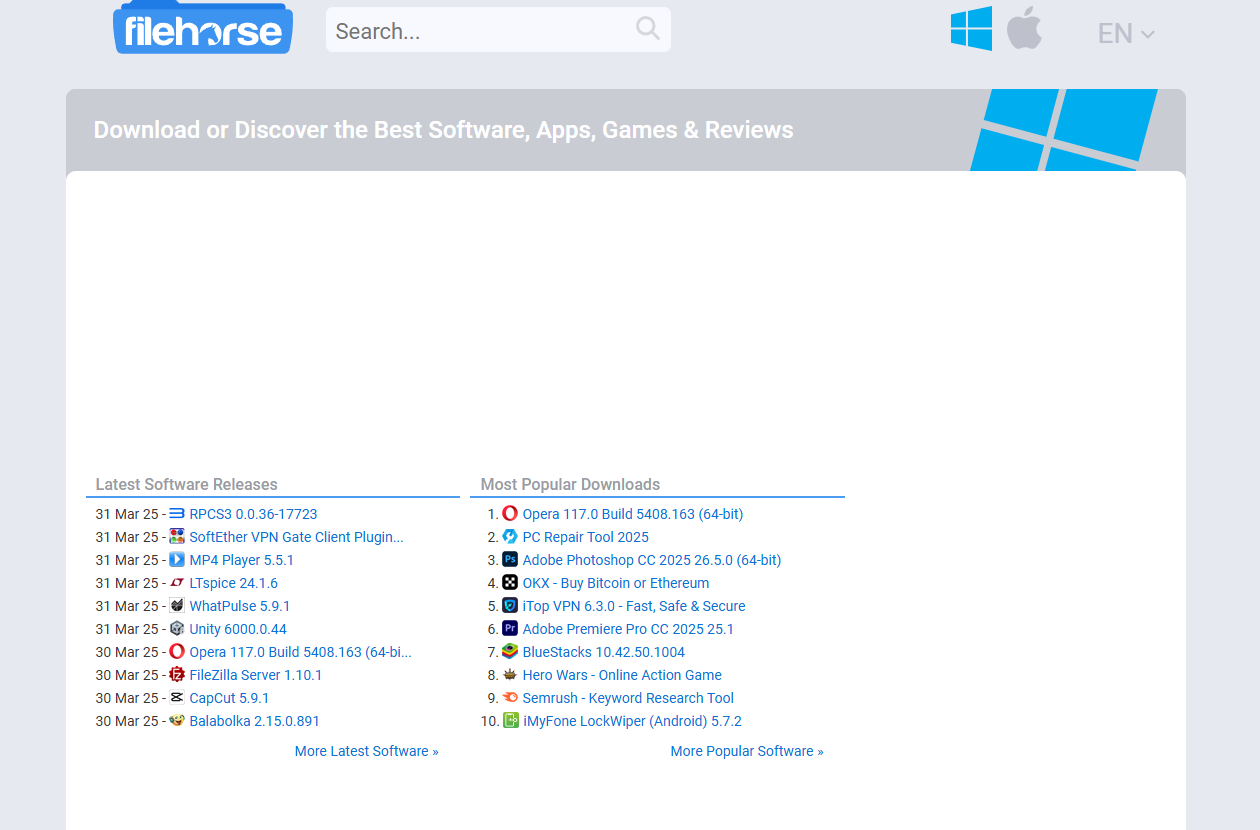Click the Balabolka icon

pyautogui.click(x=177, y=721)
